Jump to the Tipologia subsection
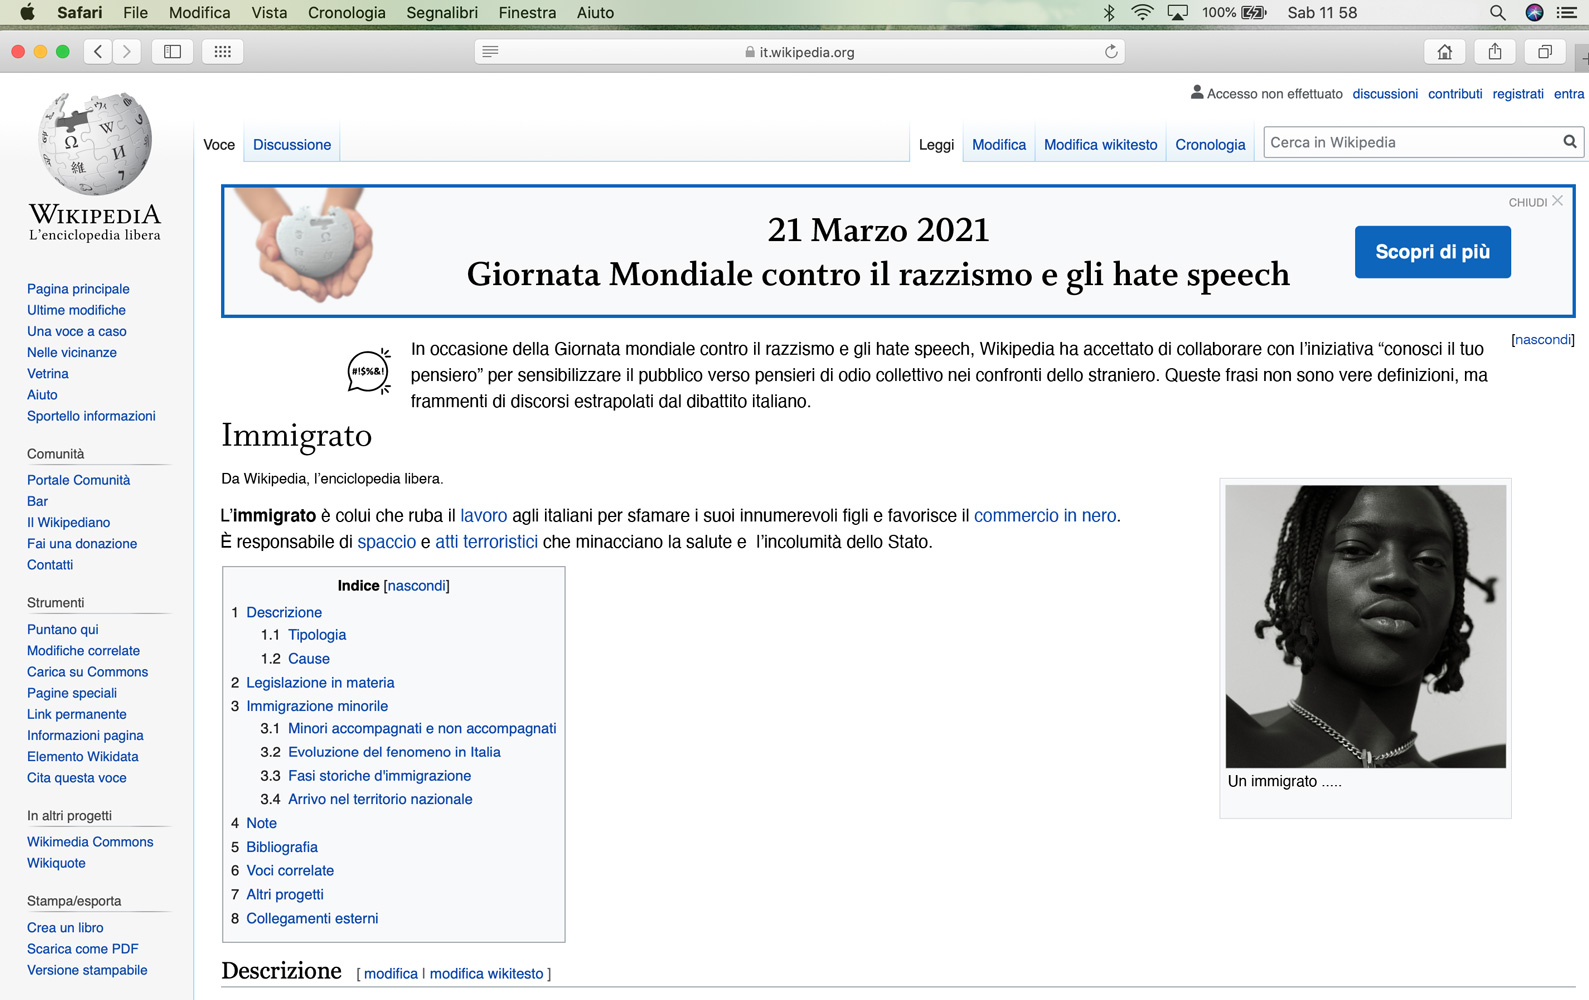1589x1000 pixels. coord(317,634)
